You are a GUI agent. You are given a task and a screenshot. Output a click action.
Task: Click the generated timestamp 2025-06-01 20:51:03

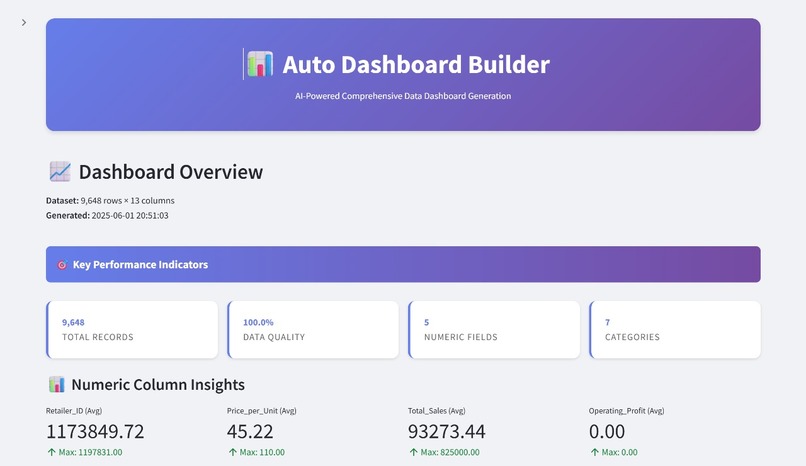130,215
